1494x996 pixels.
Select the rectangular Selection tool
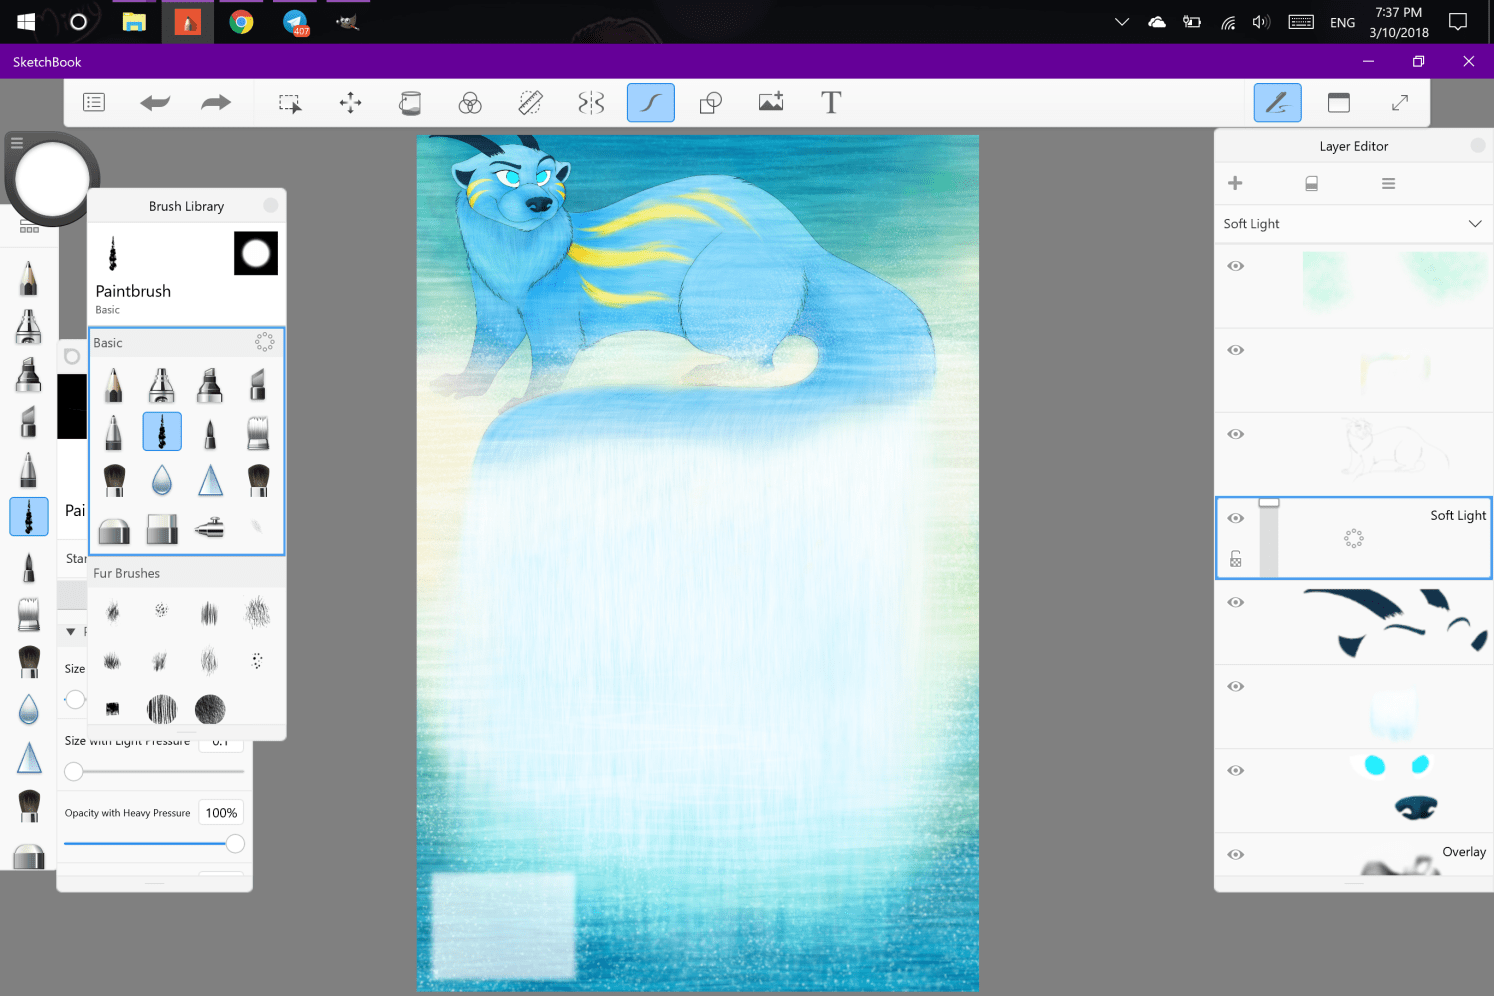point(290,103)
